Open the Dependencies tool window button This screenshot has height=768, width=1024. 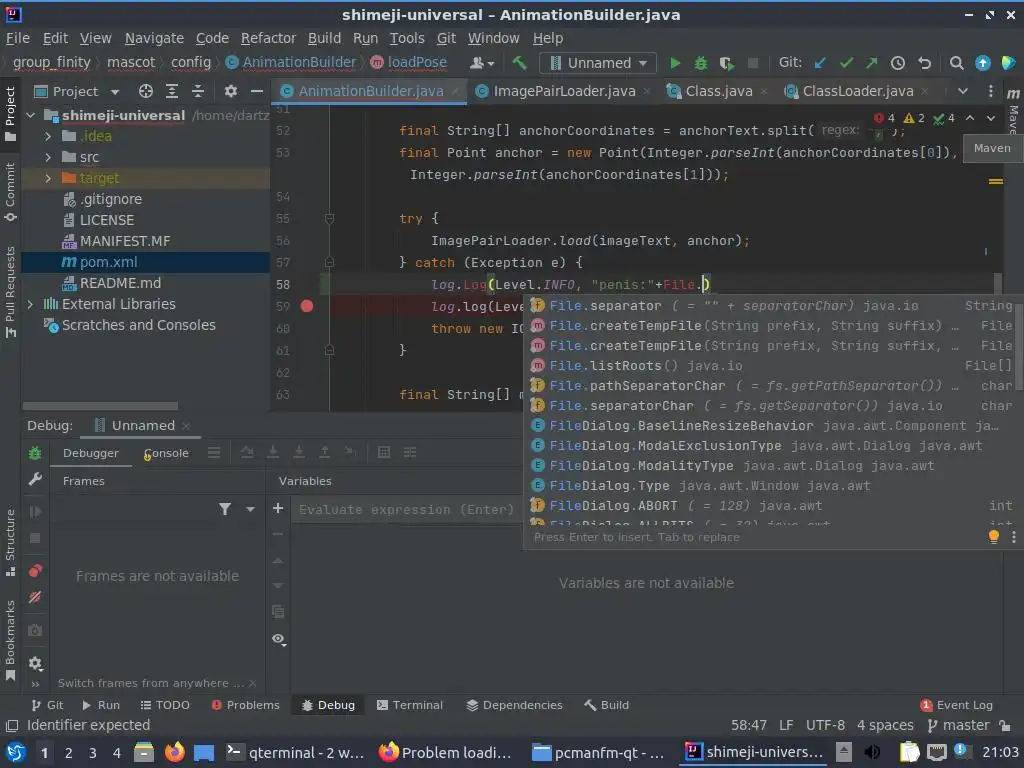pos(515,705)
